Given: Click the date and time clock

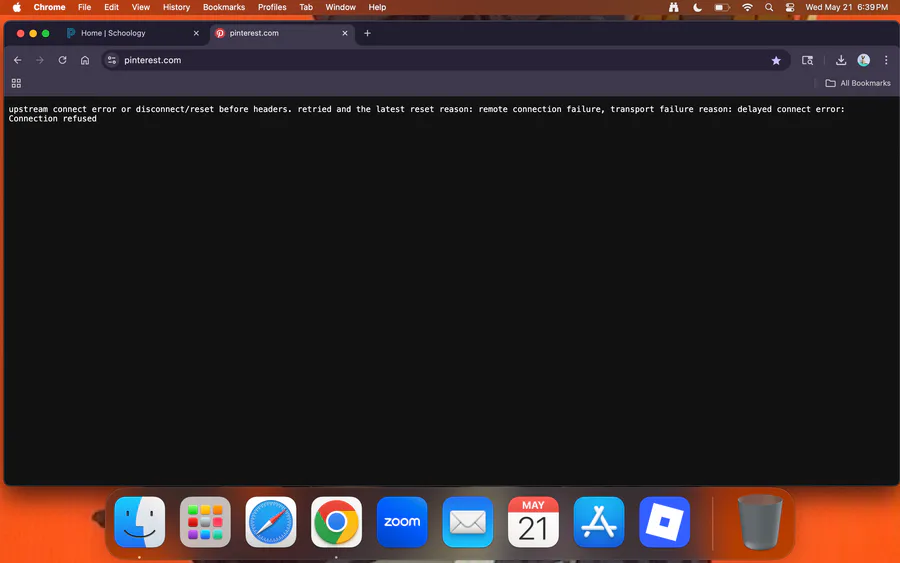Looking at the screenshot, I should pos(847,7).
